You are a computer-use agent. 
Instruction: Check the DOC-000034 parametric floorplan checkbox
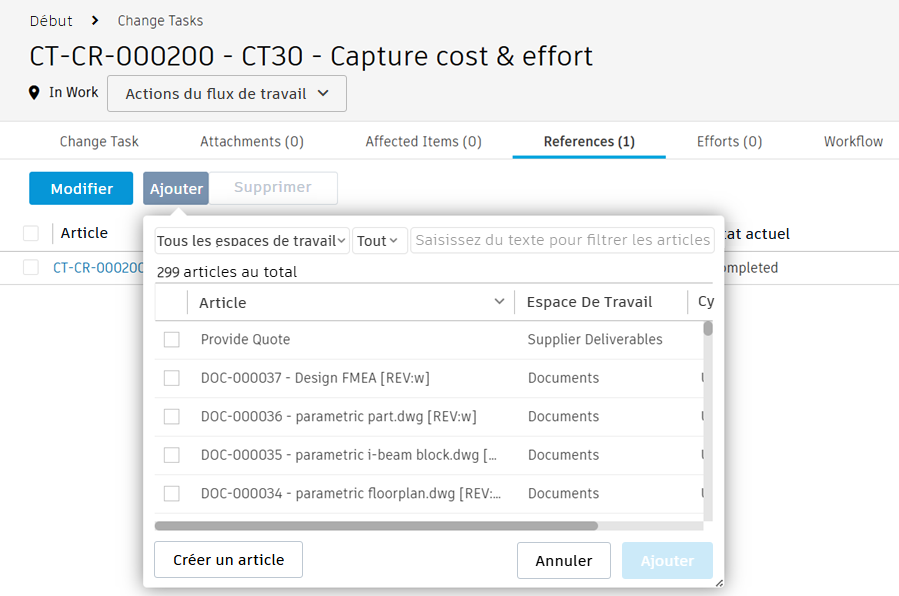point(171,493)
